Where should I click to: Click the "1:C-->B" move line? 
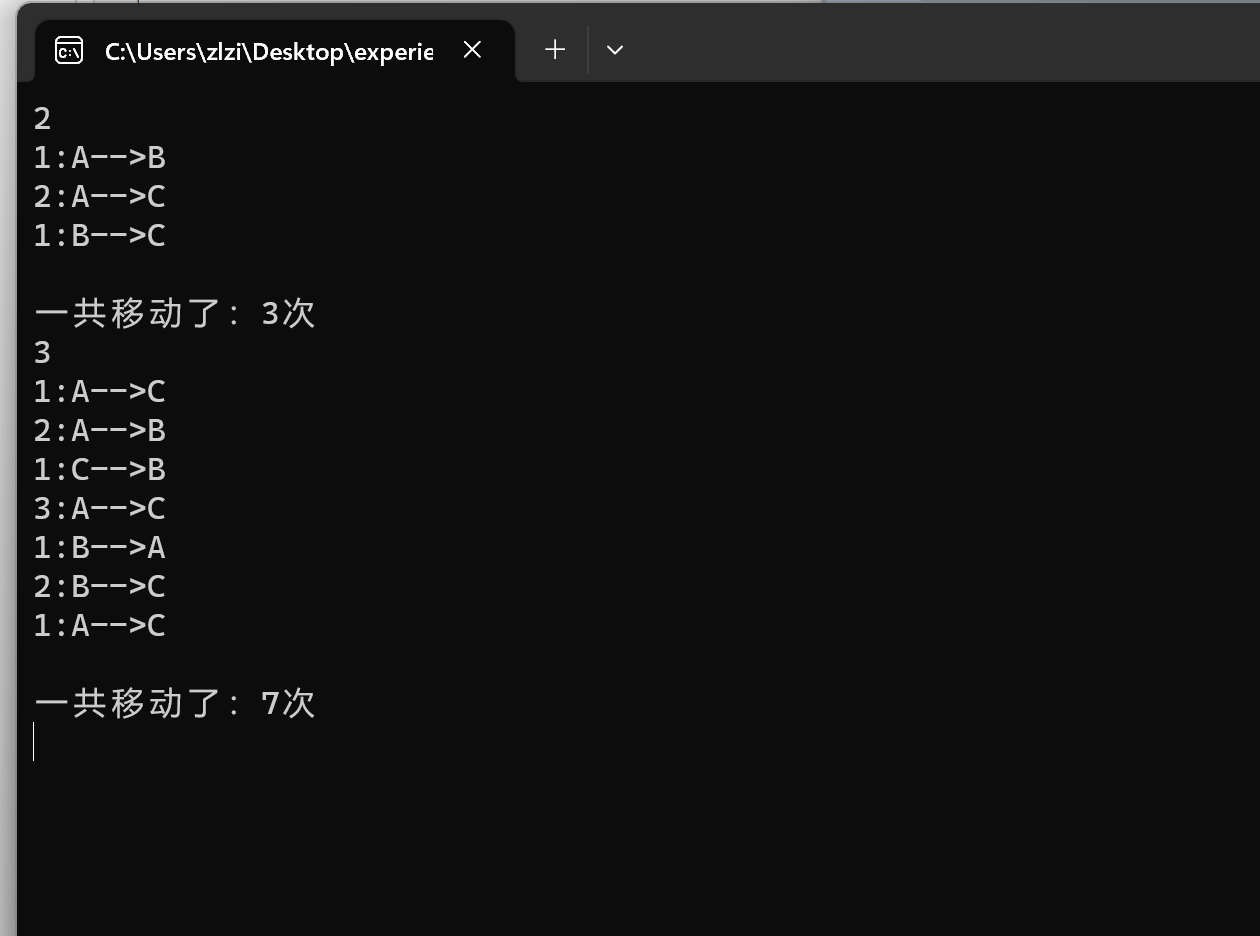pos(99,469)
